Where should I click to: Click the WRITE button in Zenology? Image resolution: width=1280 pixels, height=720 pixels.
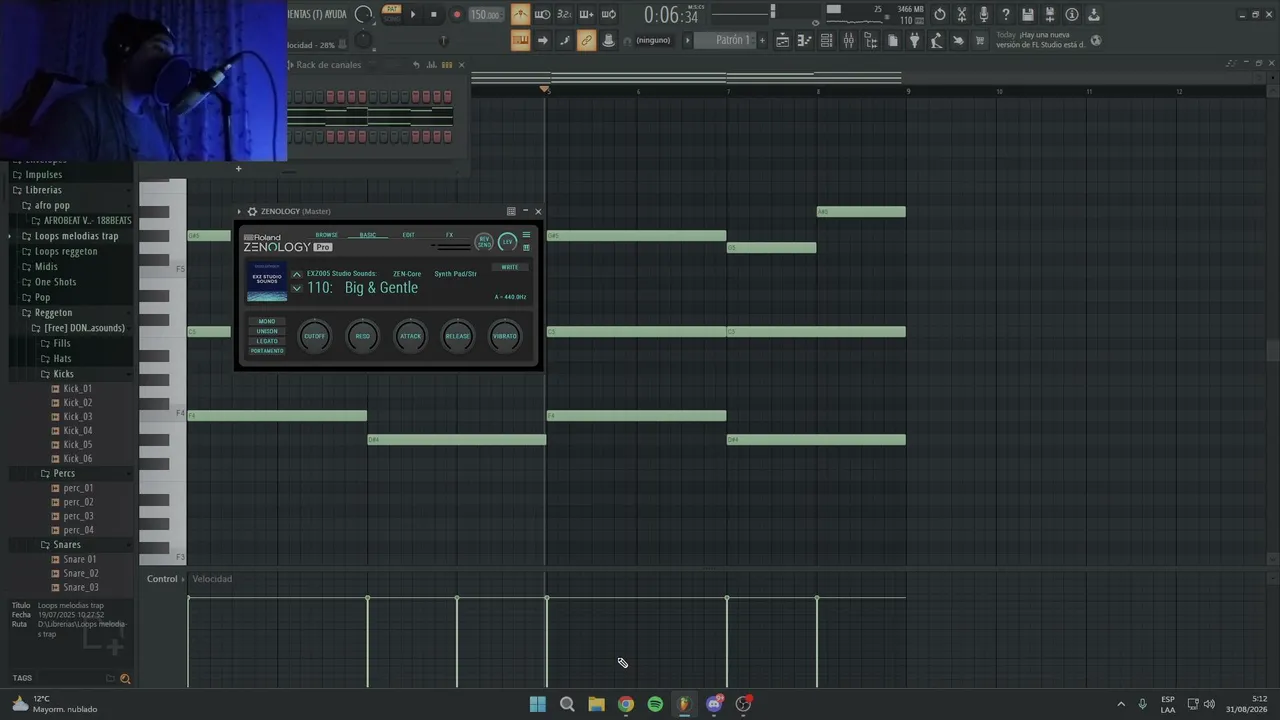pos(510,267)
